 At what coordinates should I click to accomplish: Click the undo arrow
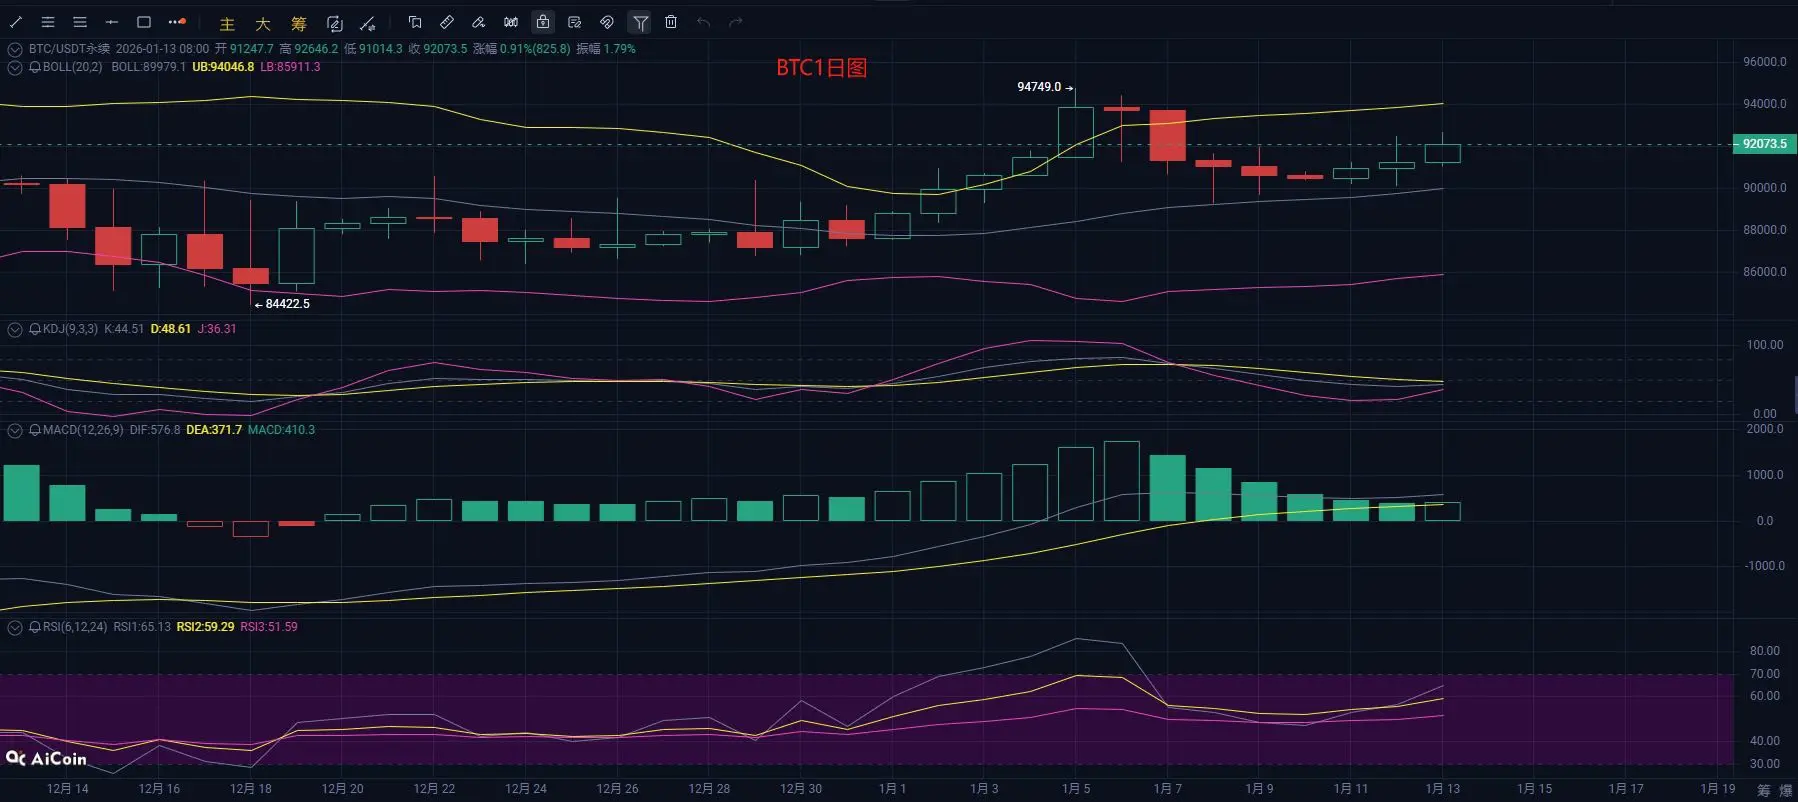(704, 22)
